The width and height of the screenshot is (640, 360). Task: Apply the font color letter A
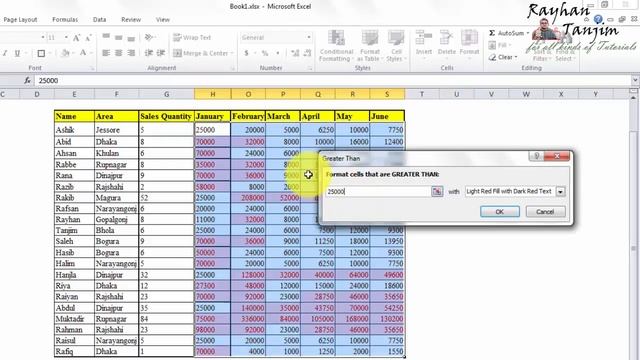point(83,53)
